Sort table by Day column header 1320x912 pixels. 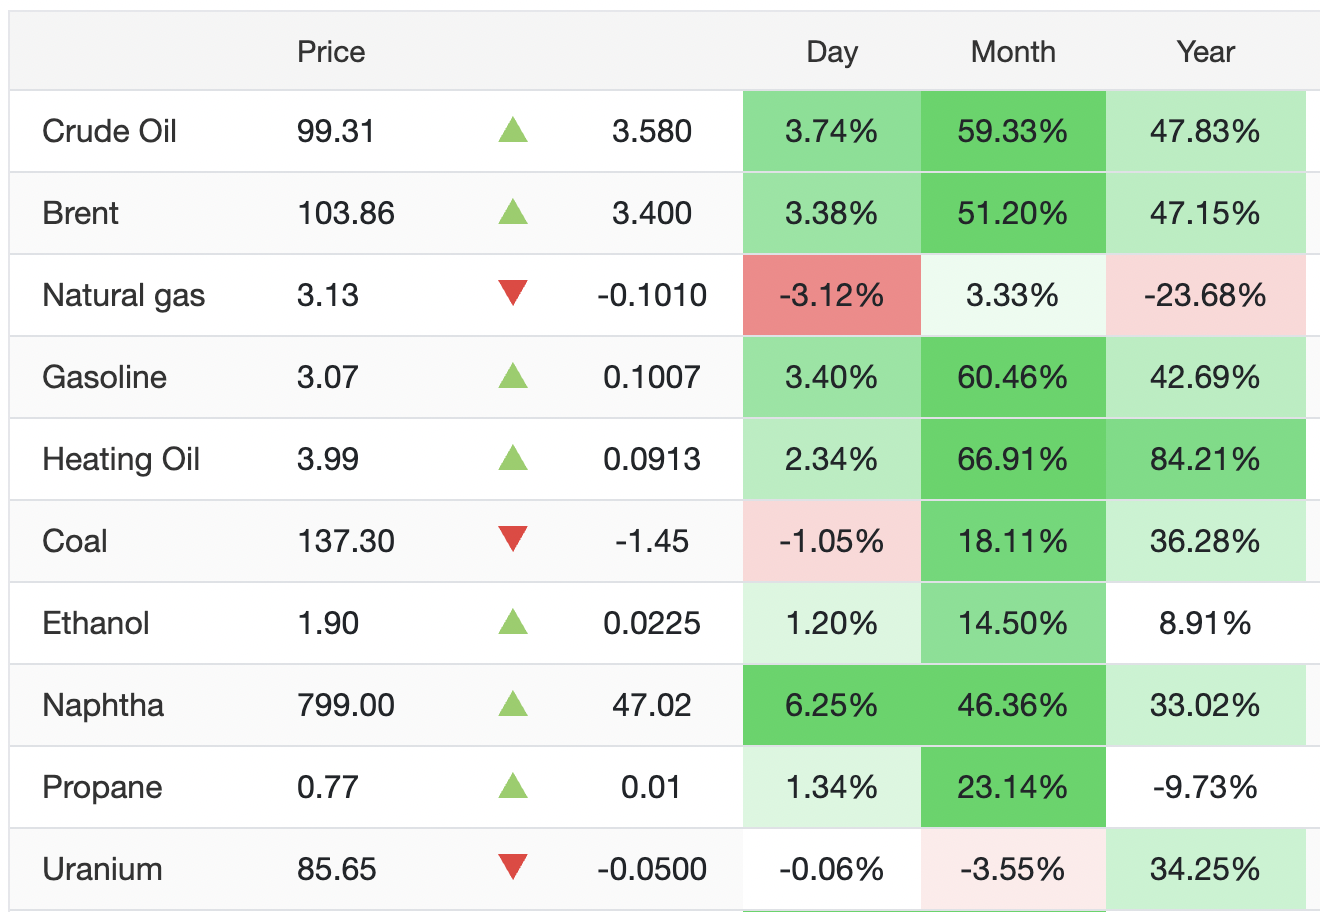[x=832, y=52]
